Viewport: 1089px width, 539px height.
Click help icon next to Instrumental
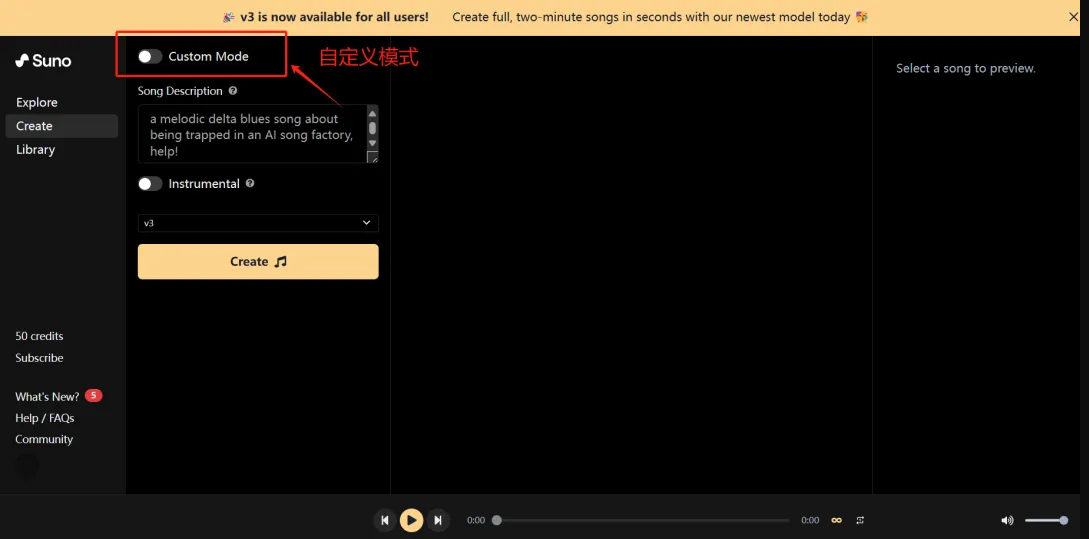tap(250, 184)
